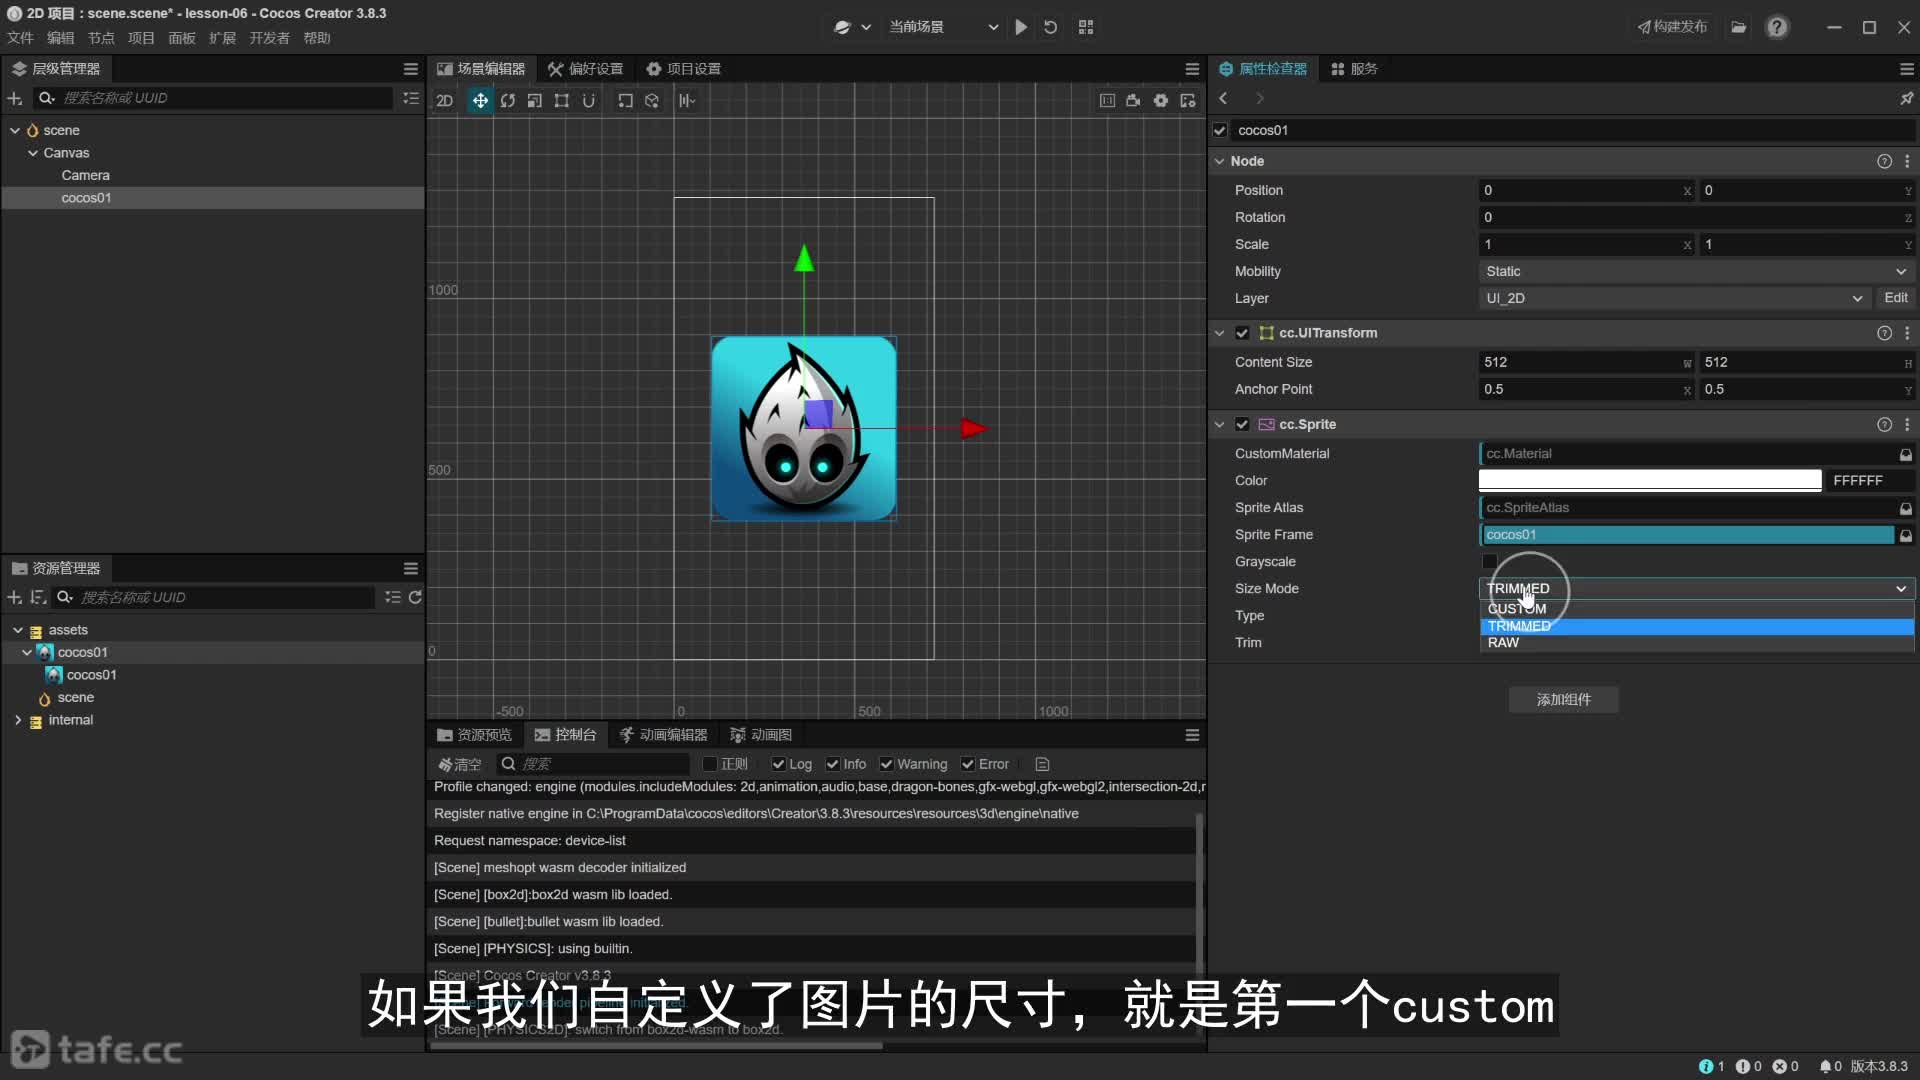Viewport: 1920px width, 1080px height.
Task: Open the scene gear settings icon
Action: [x=1161, y=101]
